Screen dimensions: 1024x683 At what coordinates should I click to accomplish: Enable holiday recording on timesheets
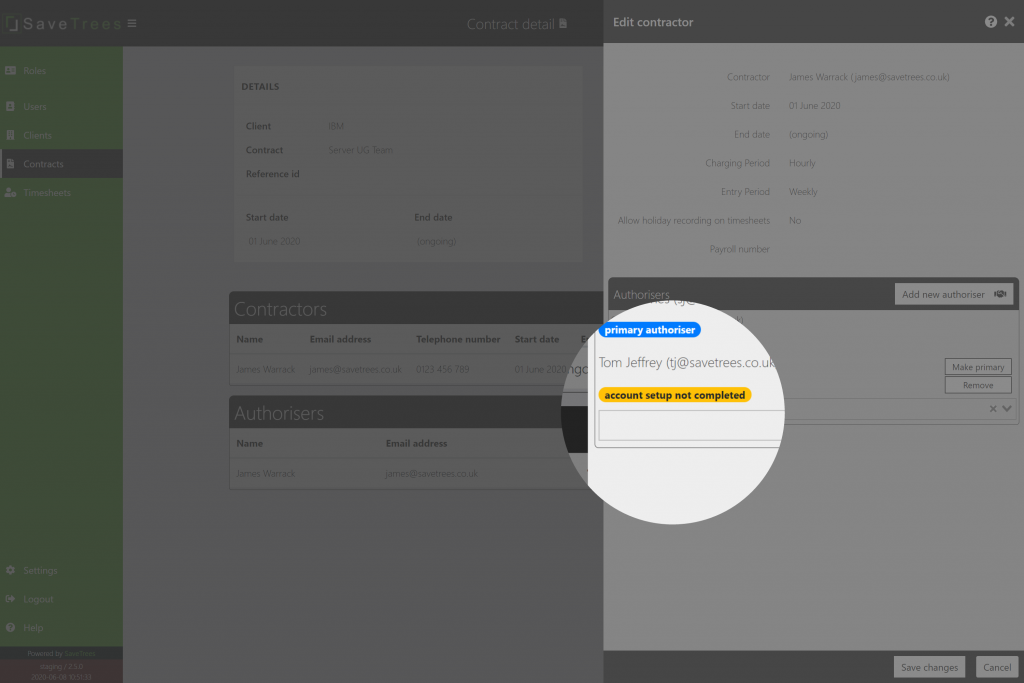[x=795, y=220]
